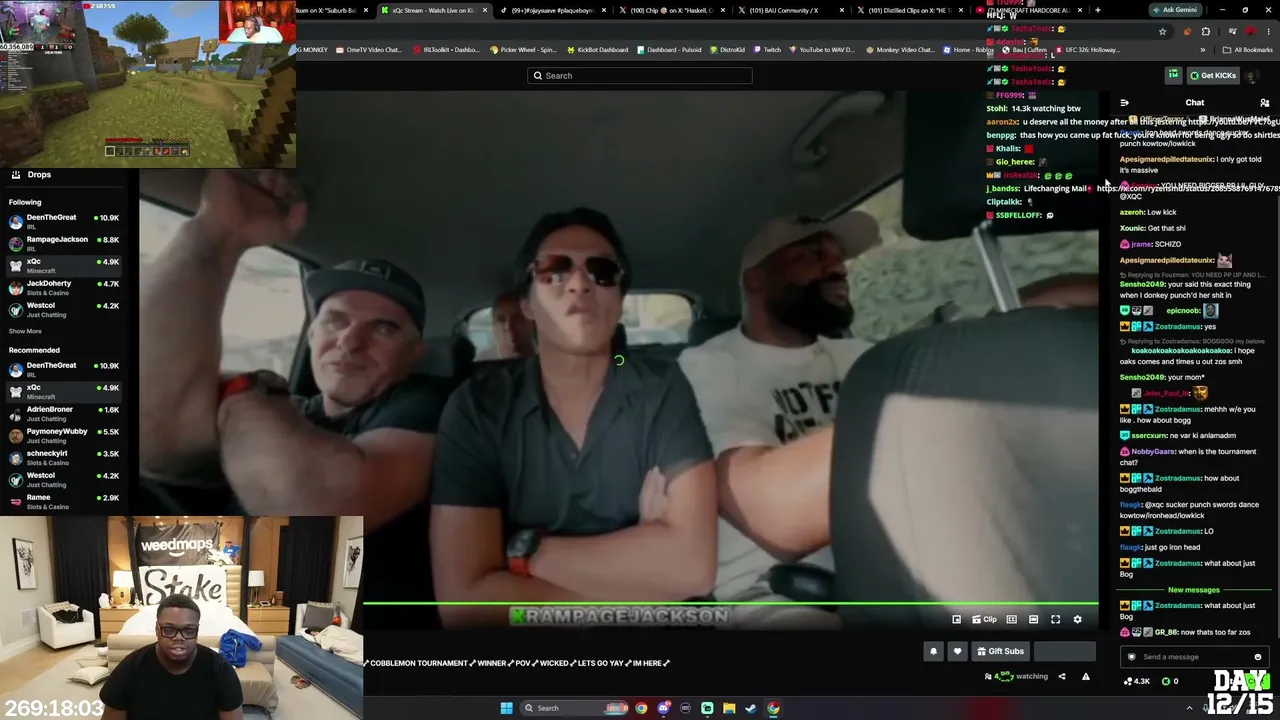Switch to the xQc Stream browser tab

click(433, 10)
